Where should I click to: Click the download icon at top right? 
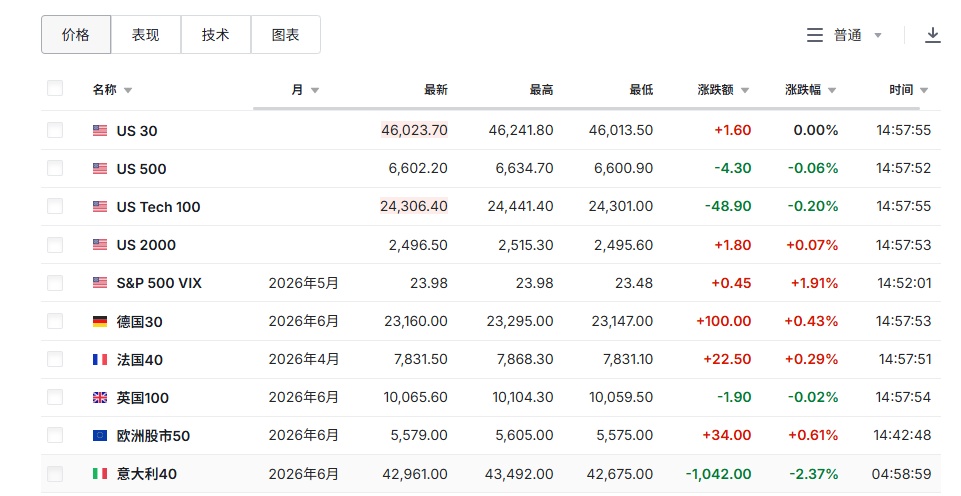[x=932, y=35]
